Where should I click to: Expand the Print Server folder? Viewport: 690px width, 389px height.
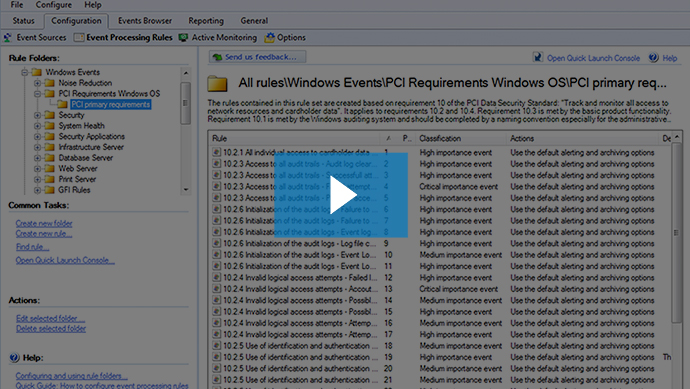click(x=37, y=180)
